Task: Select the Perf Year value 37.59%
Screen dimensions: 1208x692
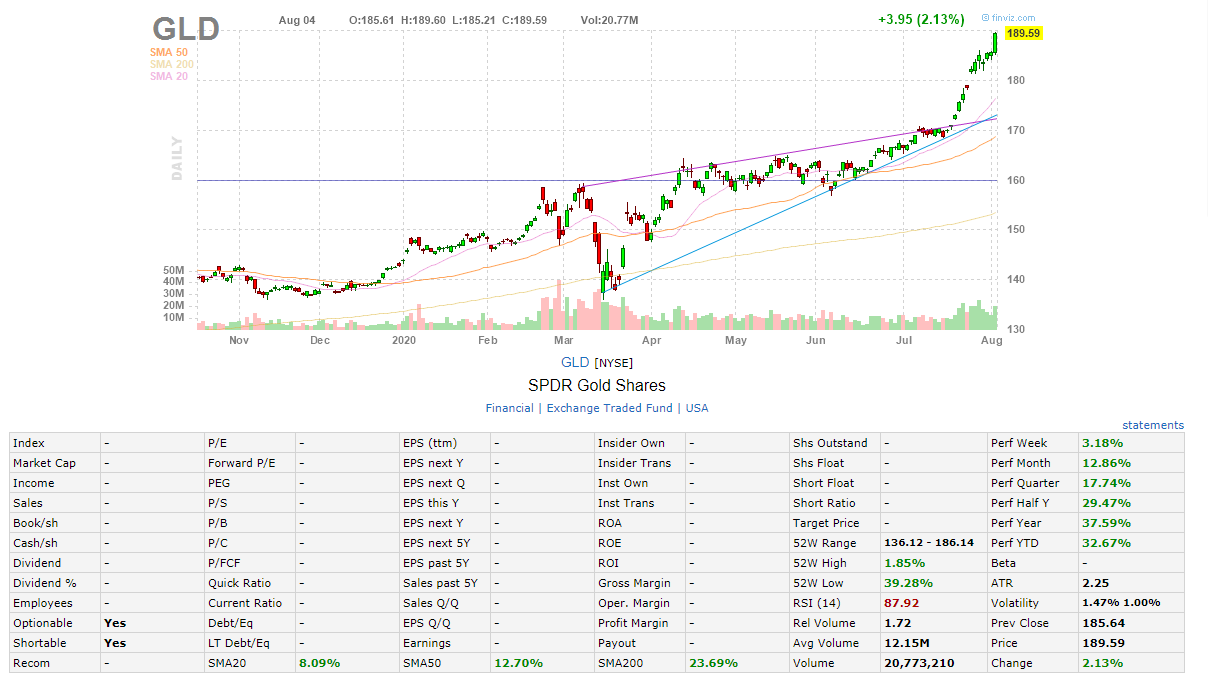Action: coord(1106,523)
